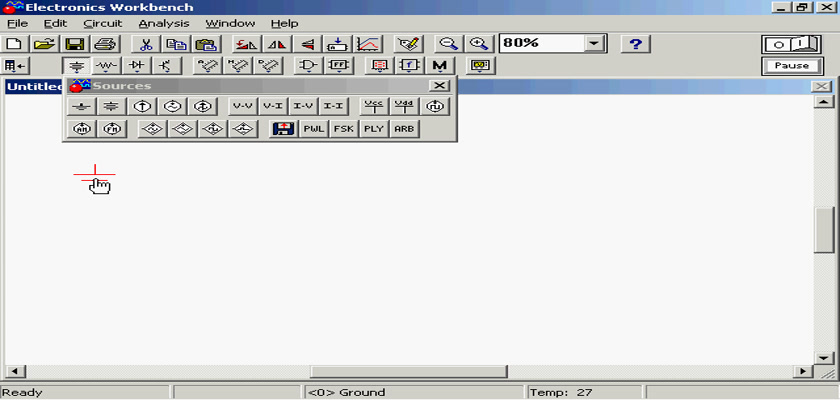Viewport: 840px width, 400px height.
Task: Close the Sources palette
Action: (x=439, y=86)
